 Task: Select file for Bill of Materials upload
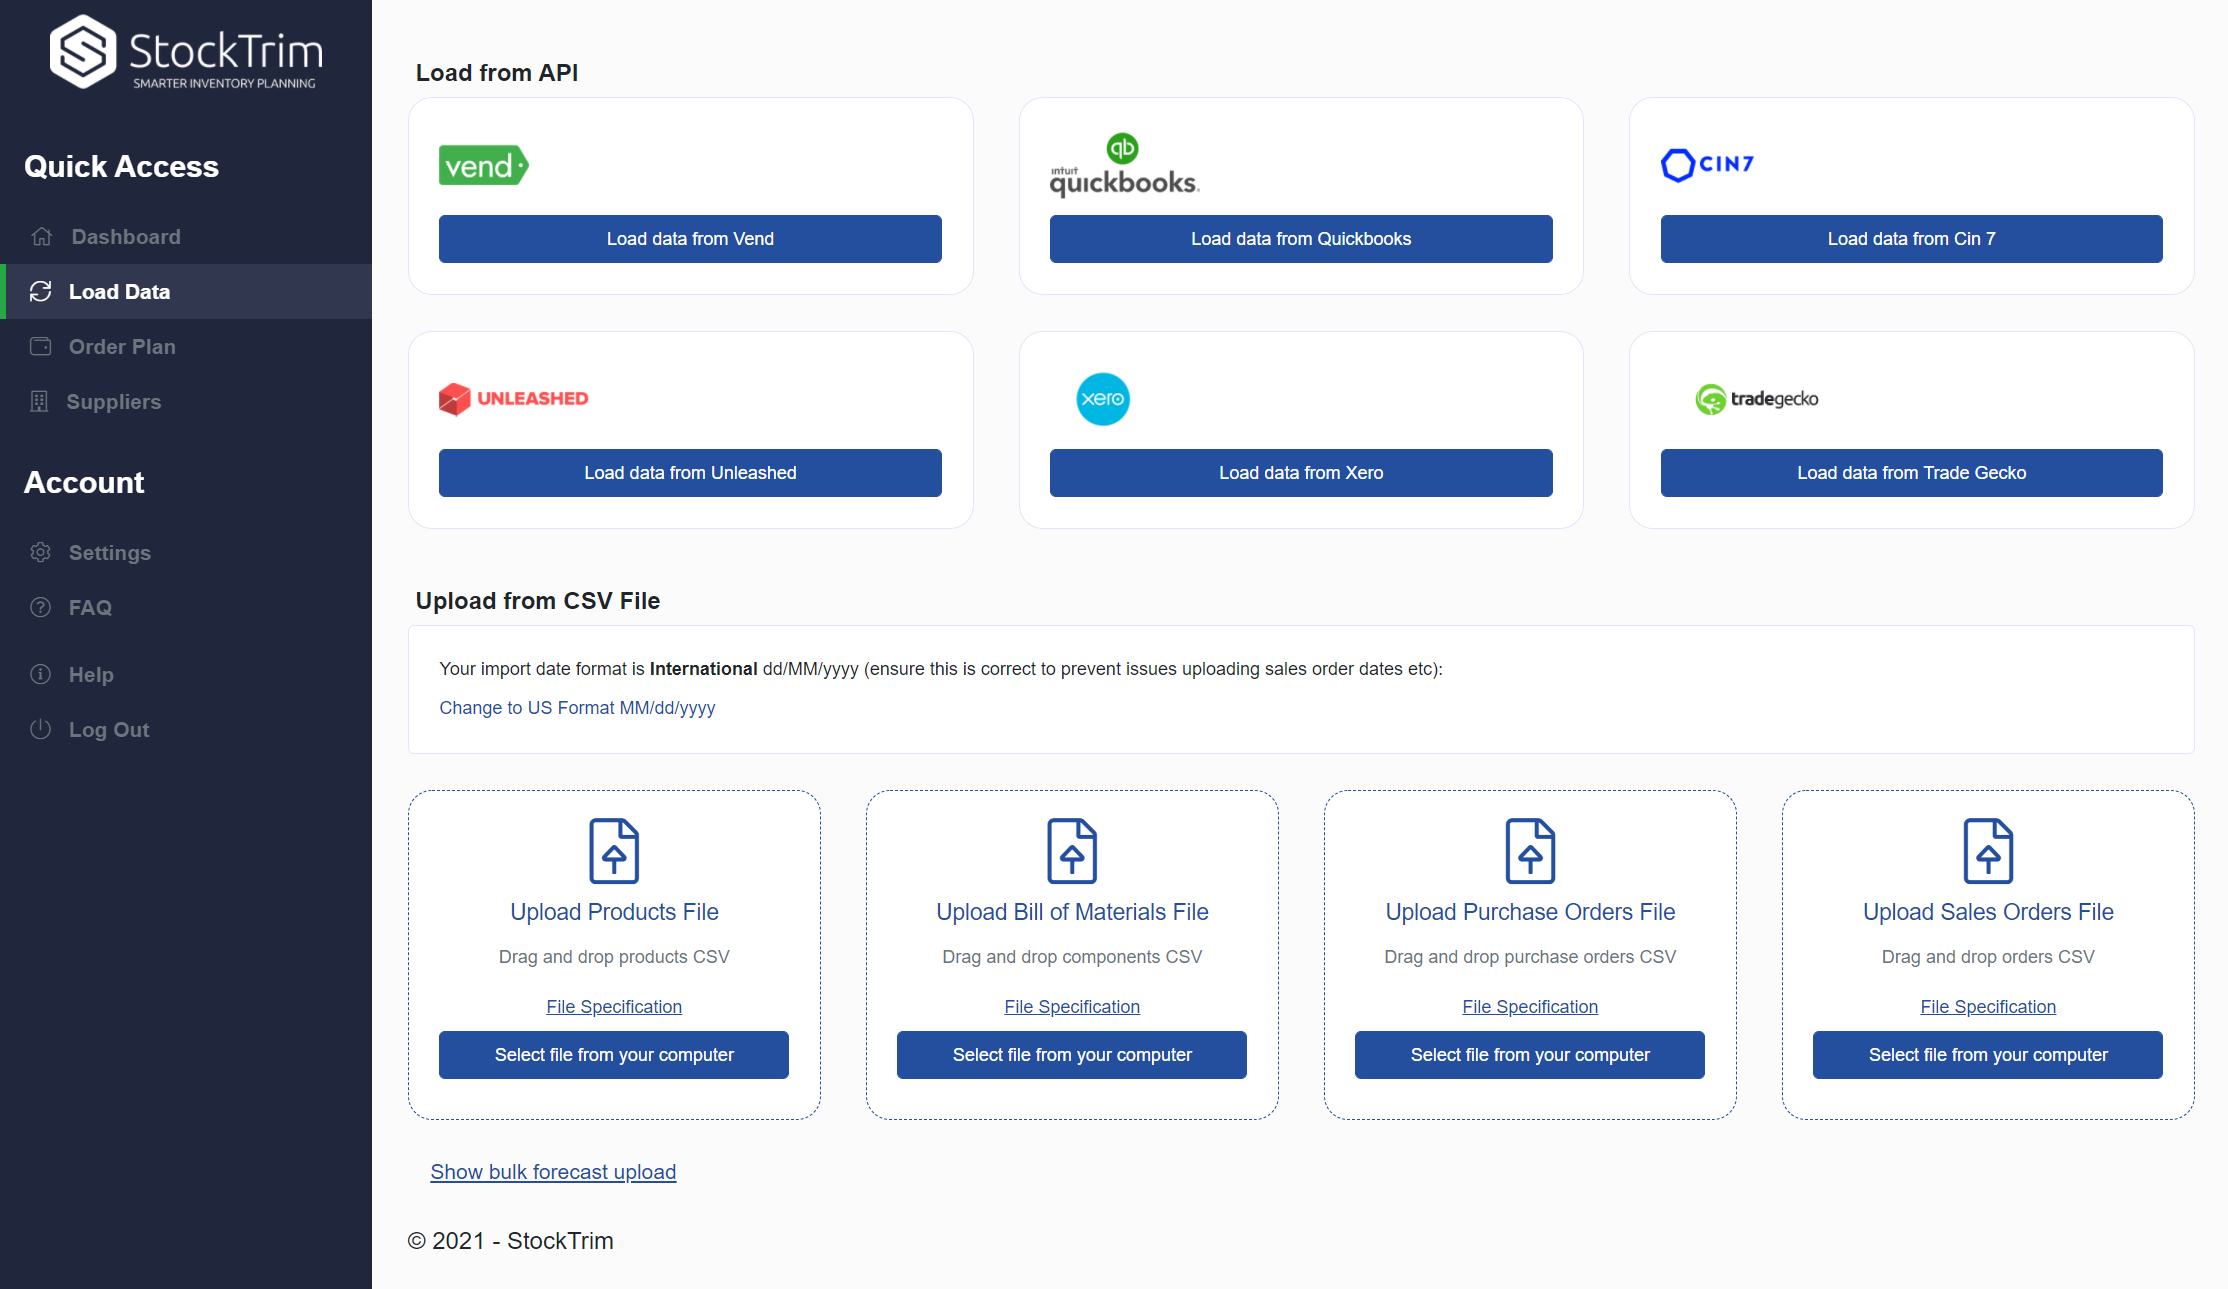[x=1071, y=1054]
